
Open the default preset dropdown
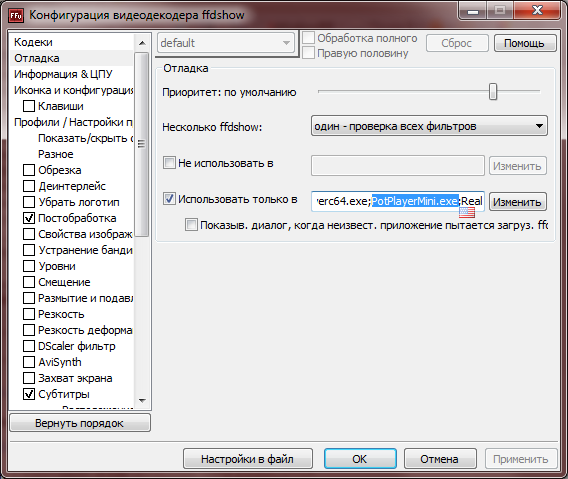(x=226, y=43)
